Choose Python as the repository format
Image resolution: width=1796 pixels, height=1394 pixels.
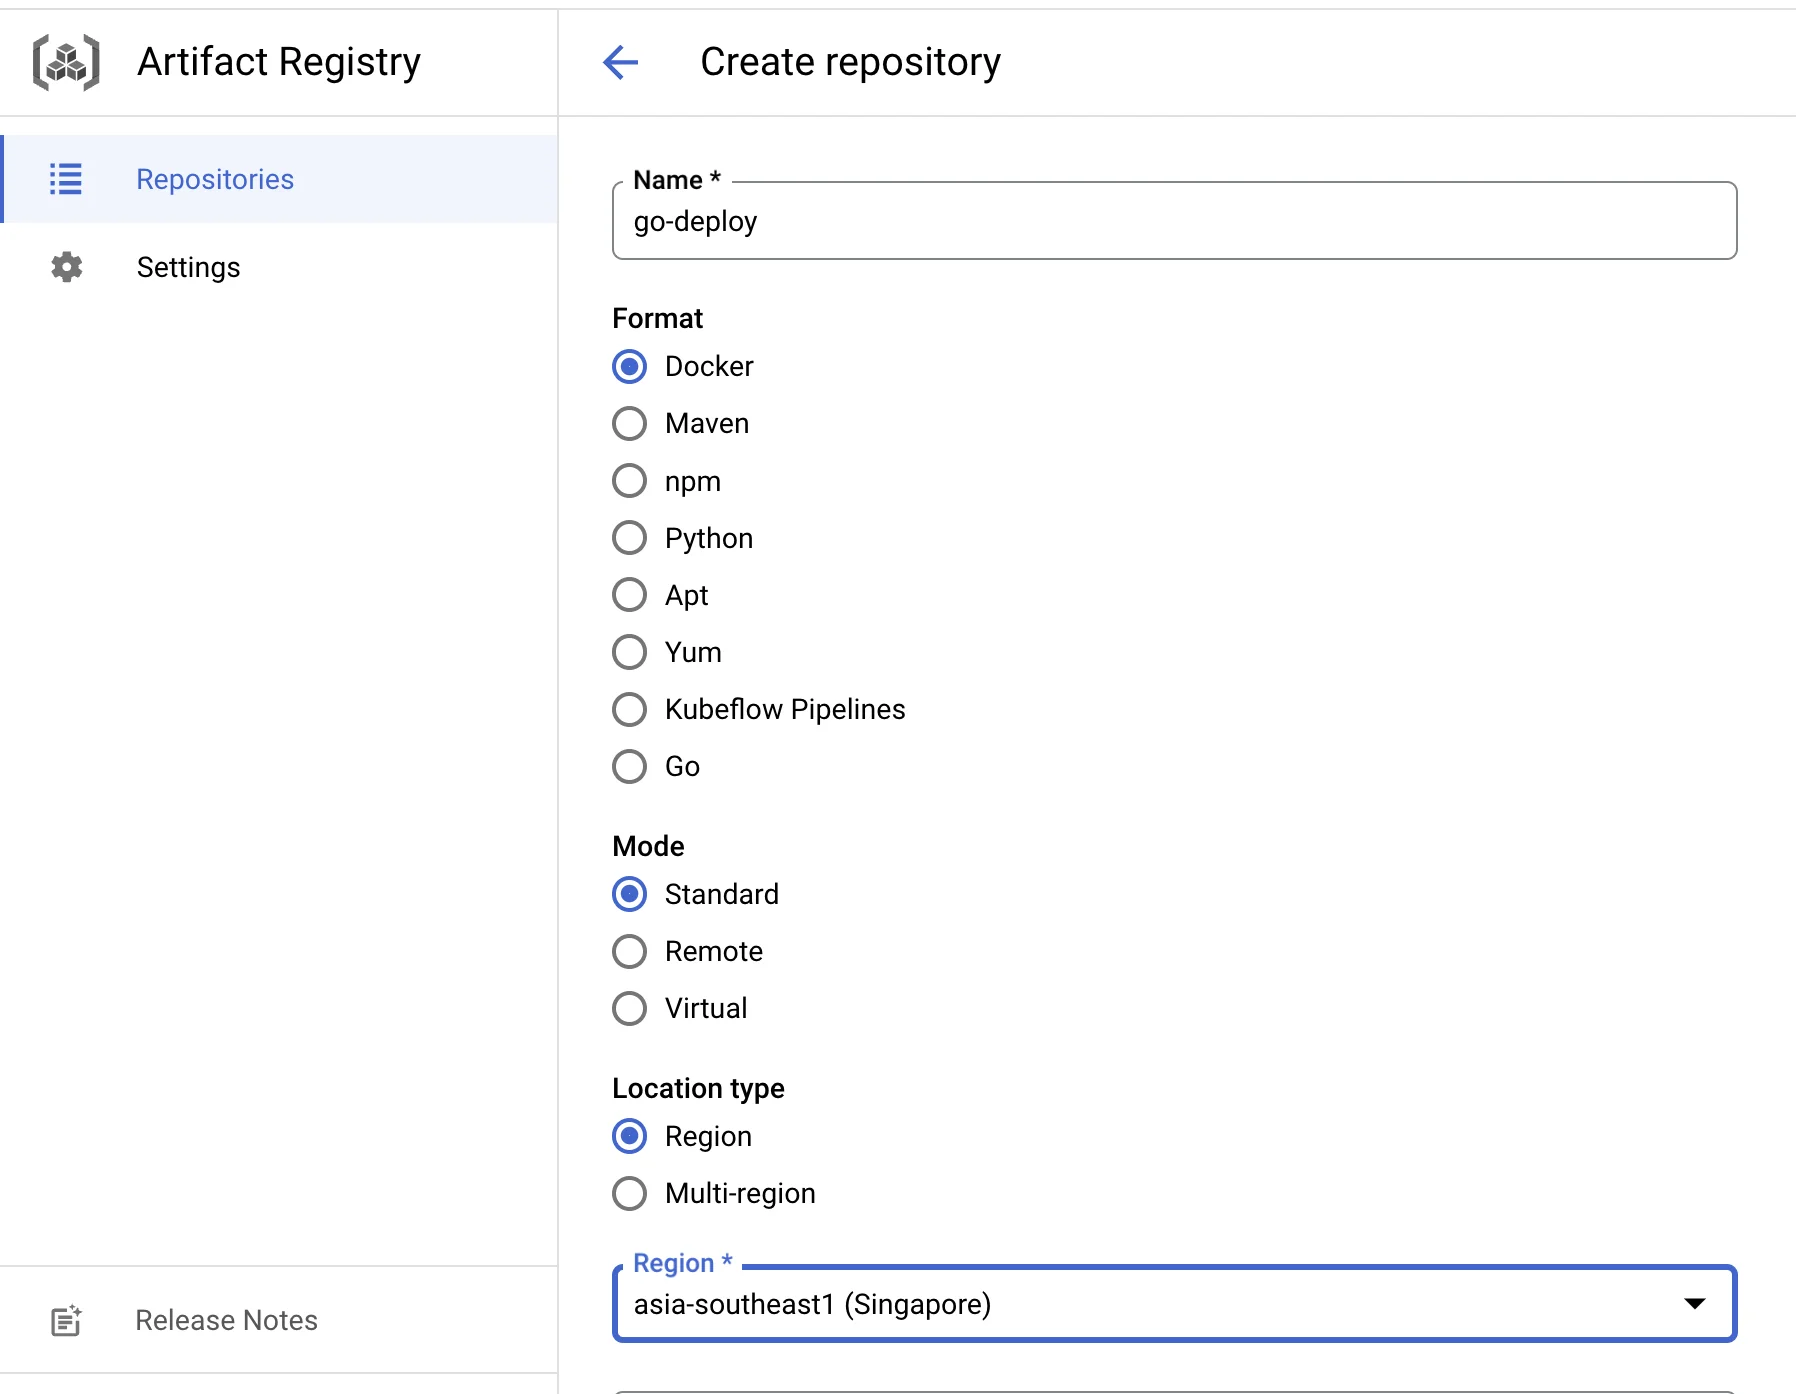click(629, 538)
